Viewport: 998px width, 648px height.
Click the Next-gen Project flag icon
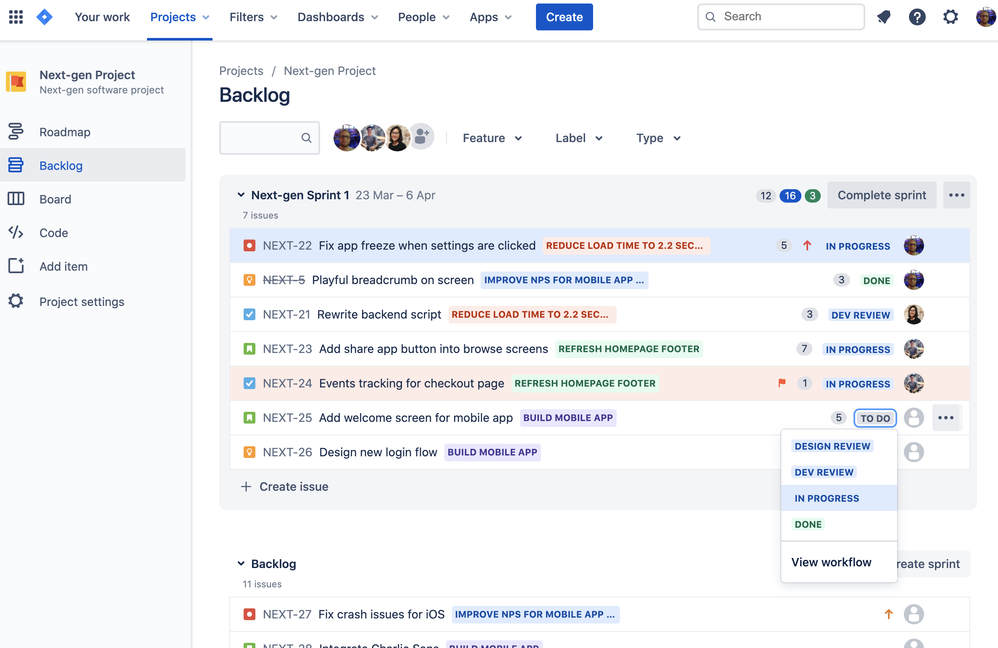click(x=16, y=81)
